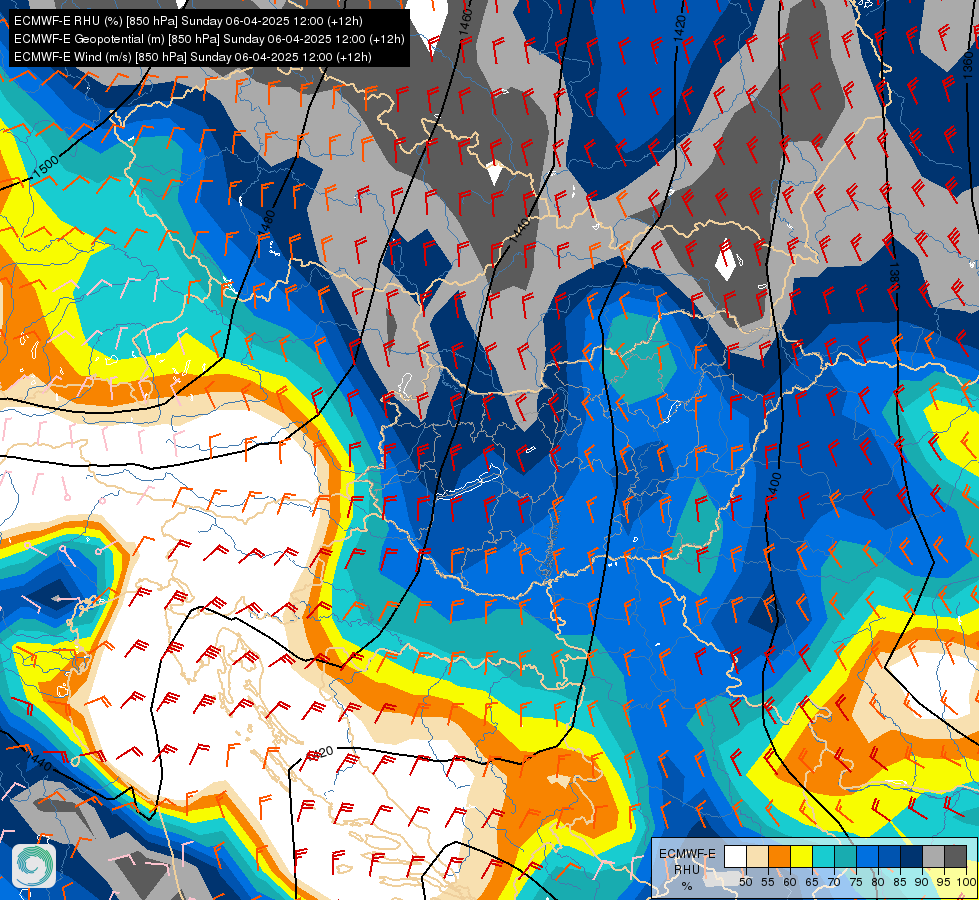Click the '1380' geopotential contour label
Viewport: 979px width, 900px height.
coord(894,277)
